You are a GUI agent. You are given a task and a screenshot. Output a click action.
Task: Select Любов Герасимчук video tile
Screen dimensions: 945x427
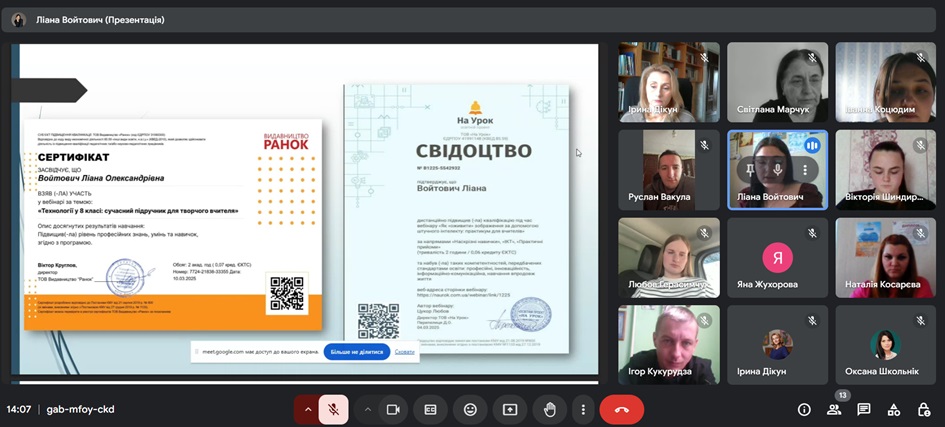669,258
